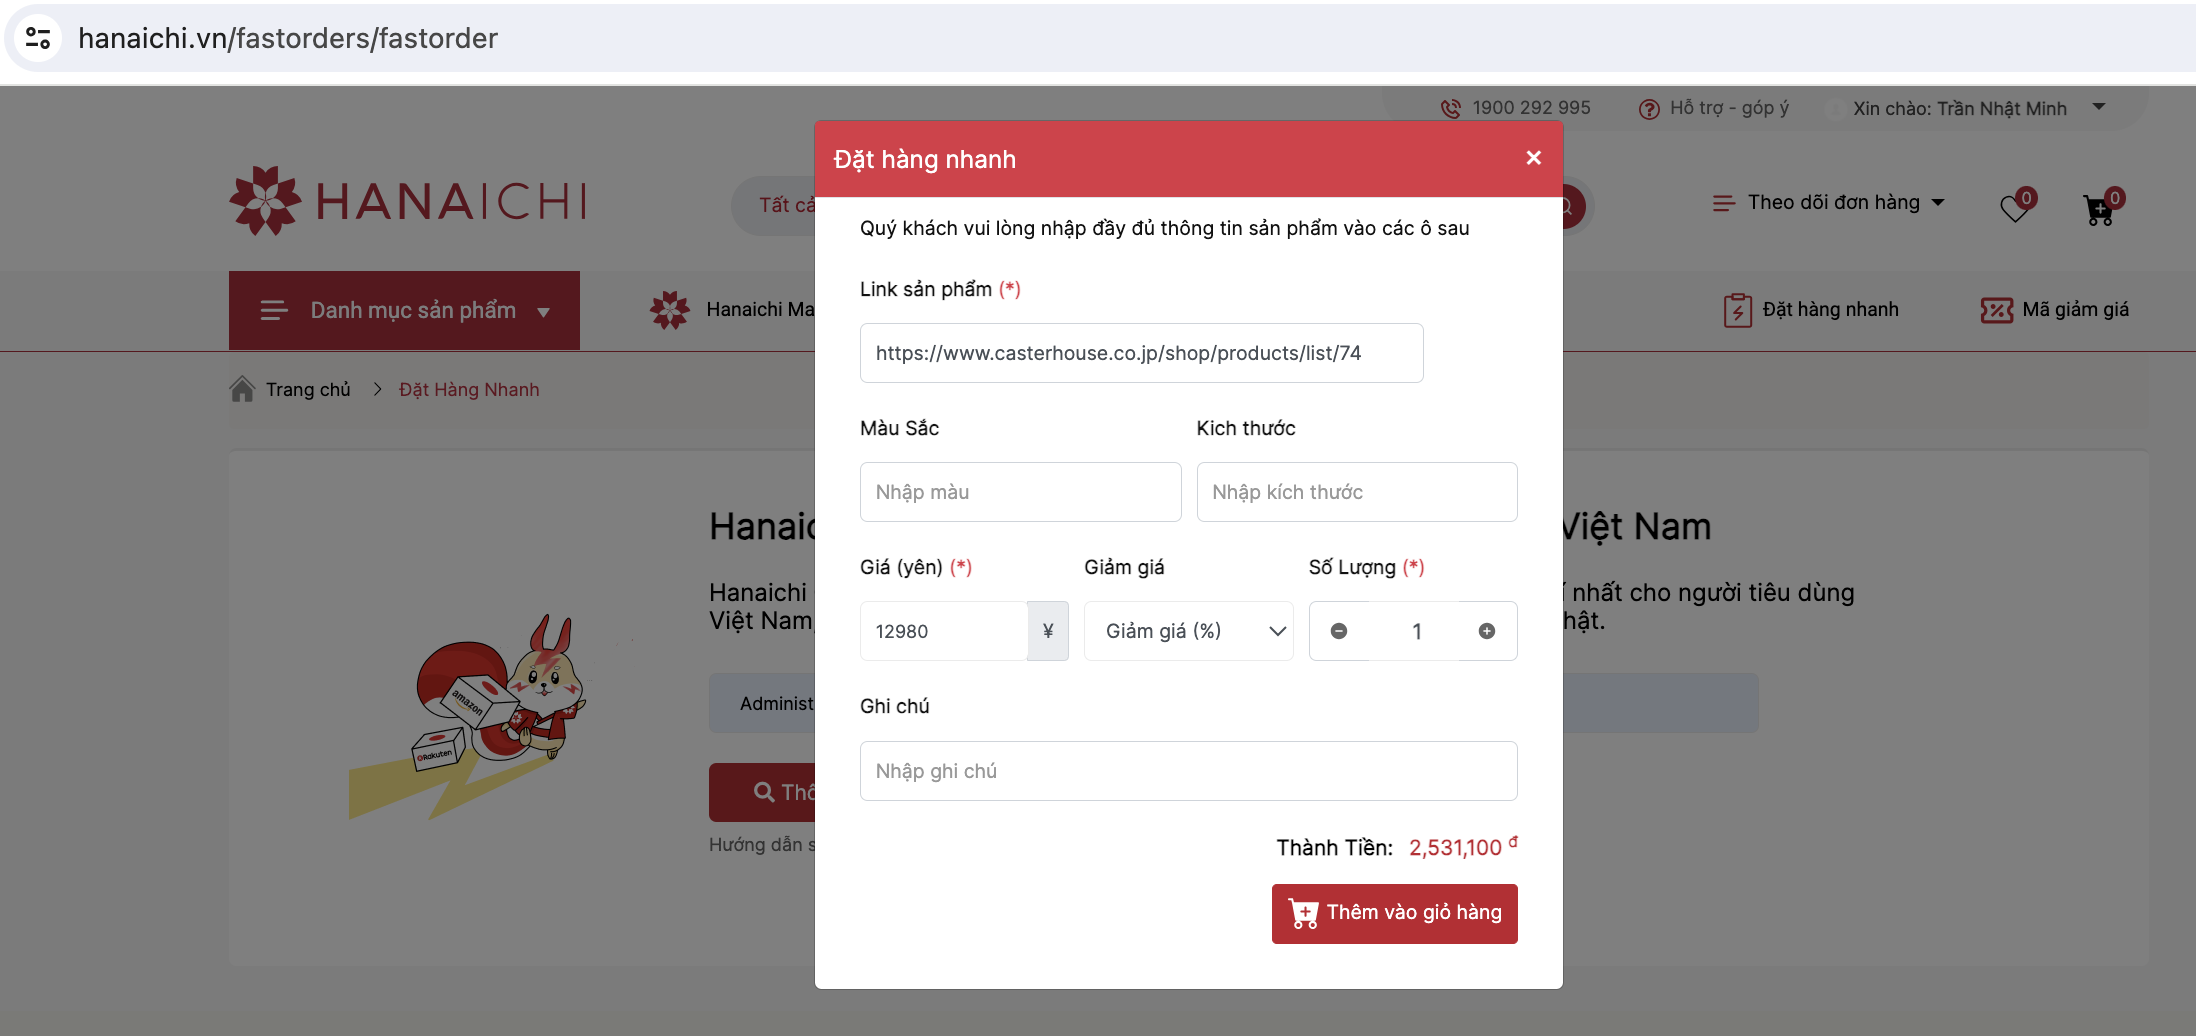Open the wishlist heart icon

click(x=2016, y=207)
